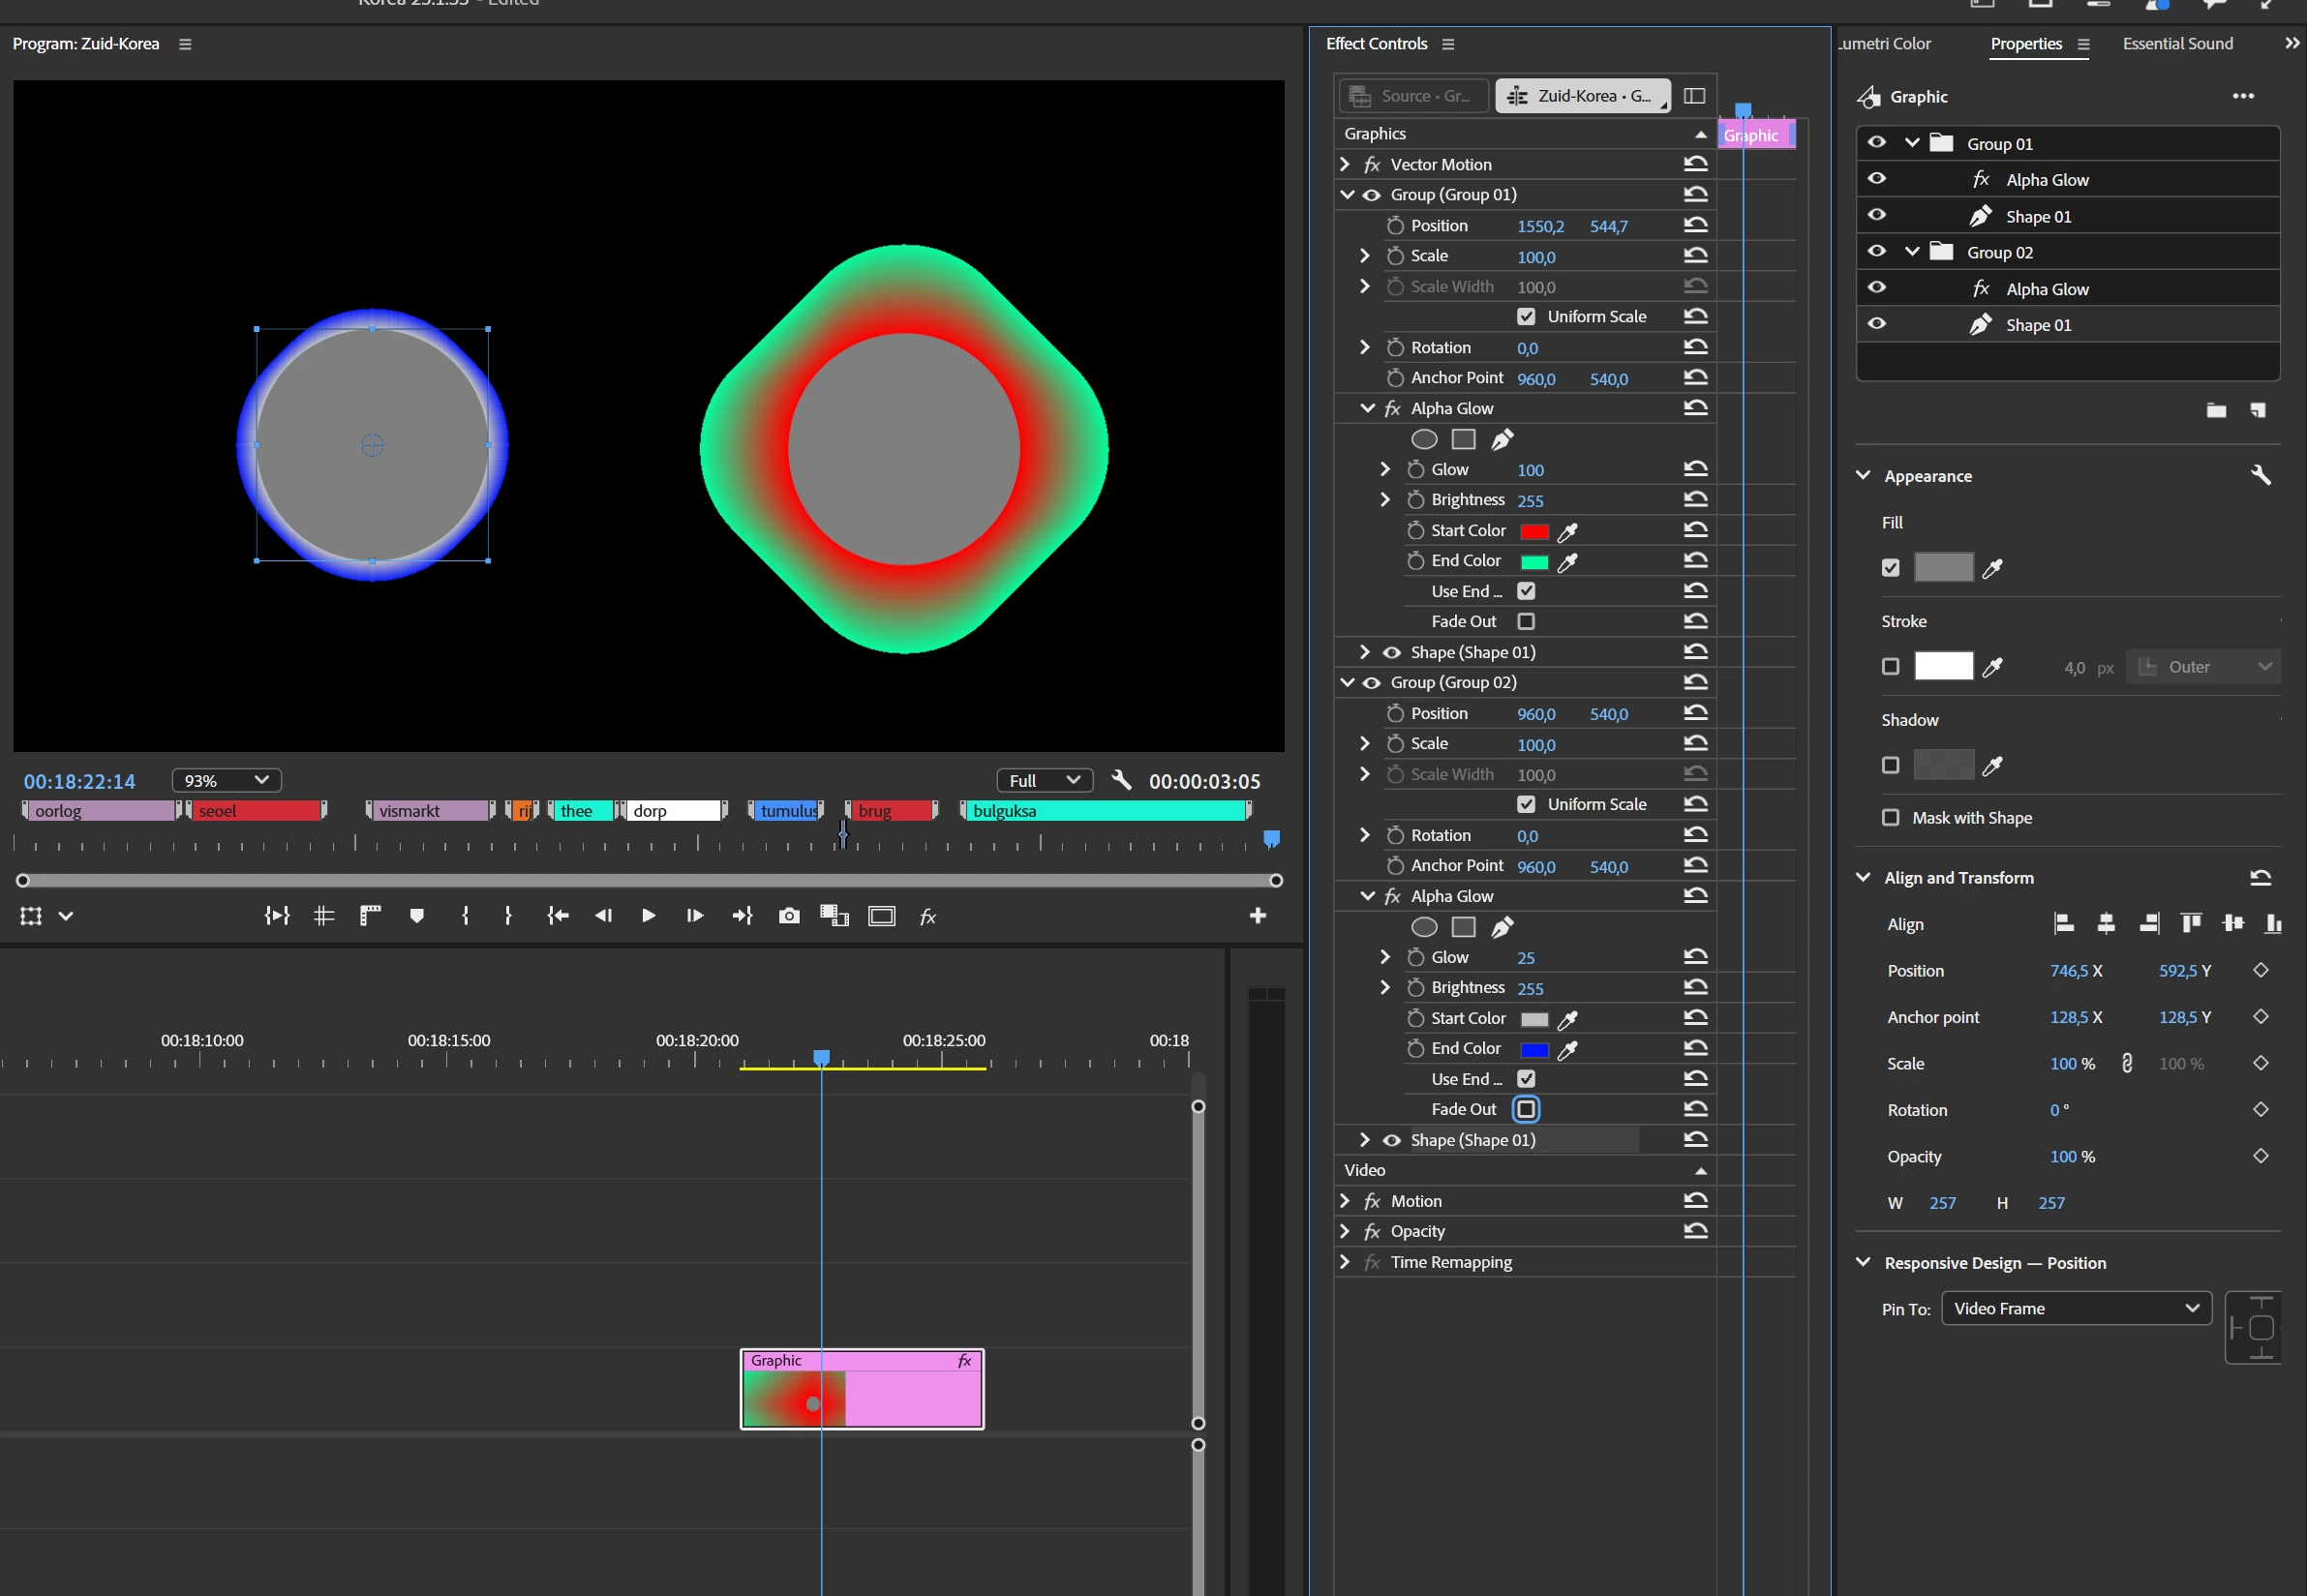Enable the Stroke checkbox
The image size is (2307, 1596).
pos(1890,666)
